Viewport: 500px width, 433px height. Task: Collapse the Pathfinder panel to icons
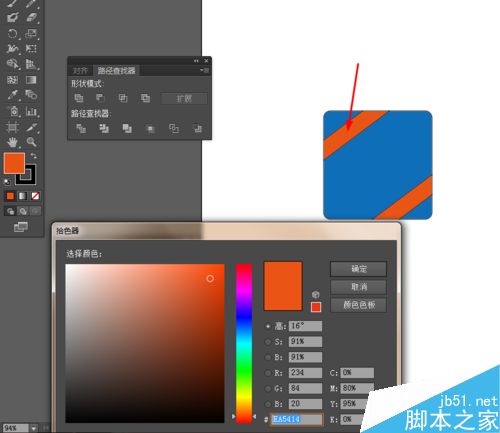[x=196, y=61]
